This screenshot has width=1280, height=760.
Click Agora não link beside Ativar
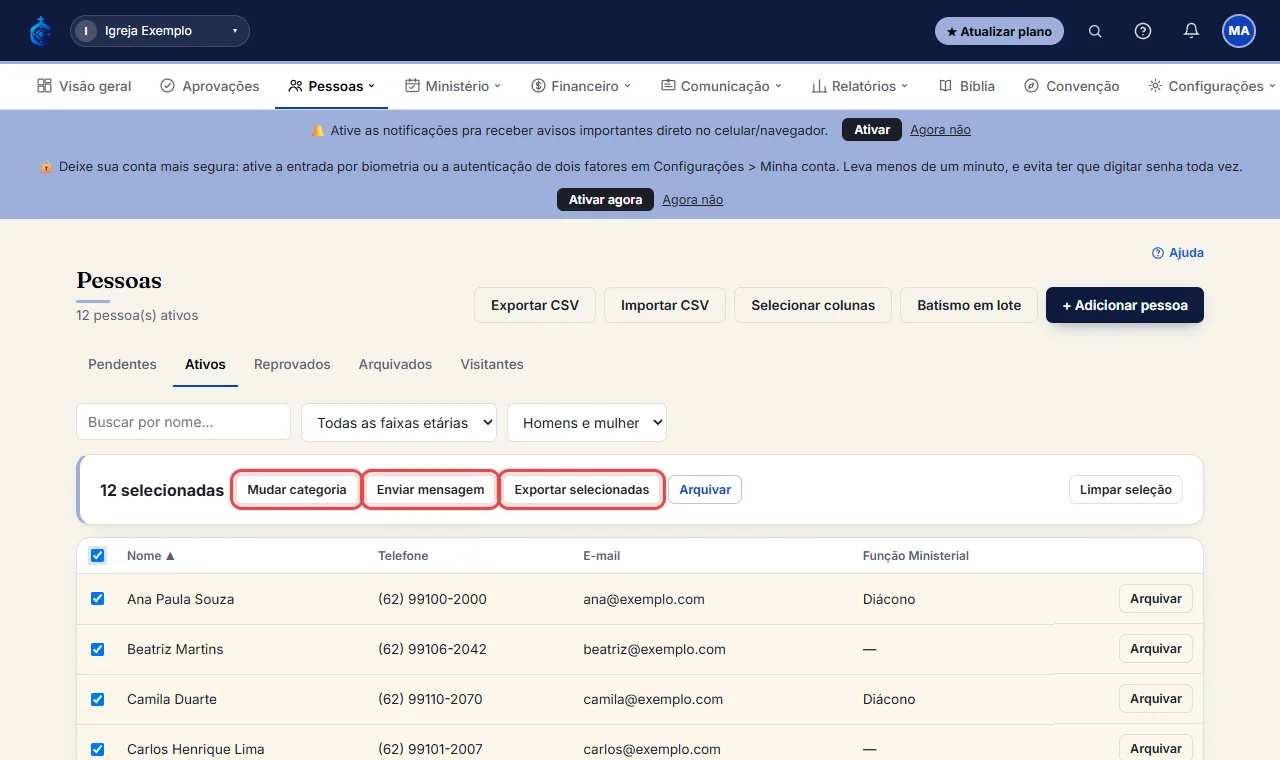pyautogui.click(x=940, y=130)
